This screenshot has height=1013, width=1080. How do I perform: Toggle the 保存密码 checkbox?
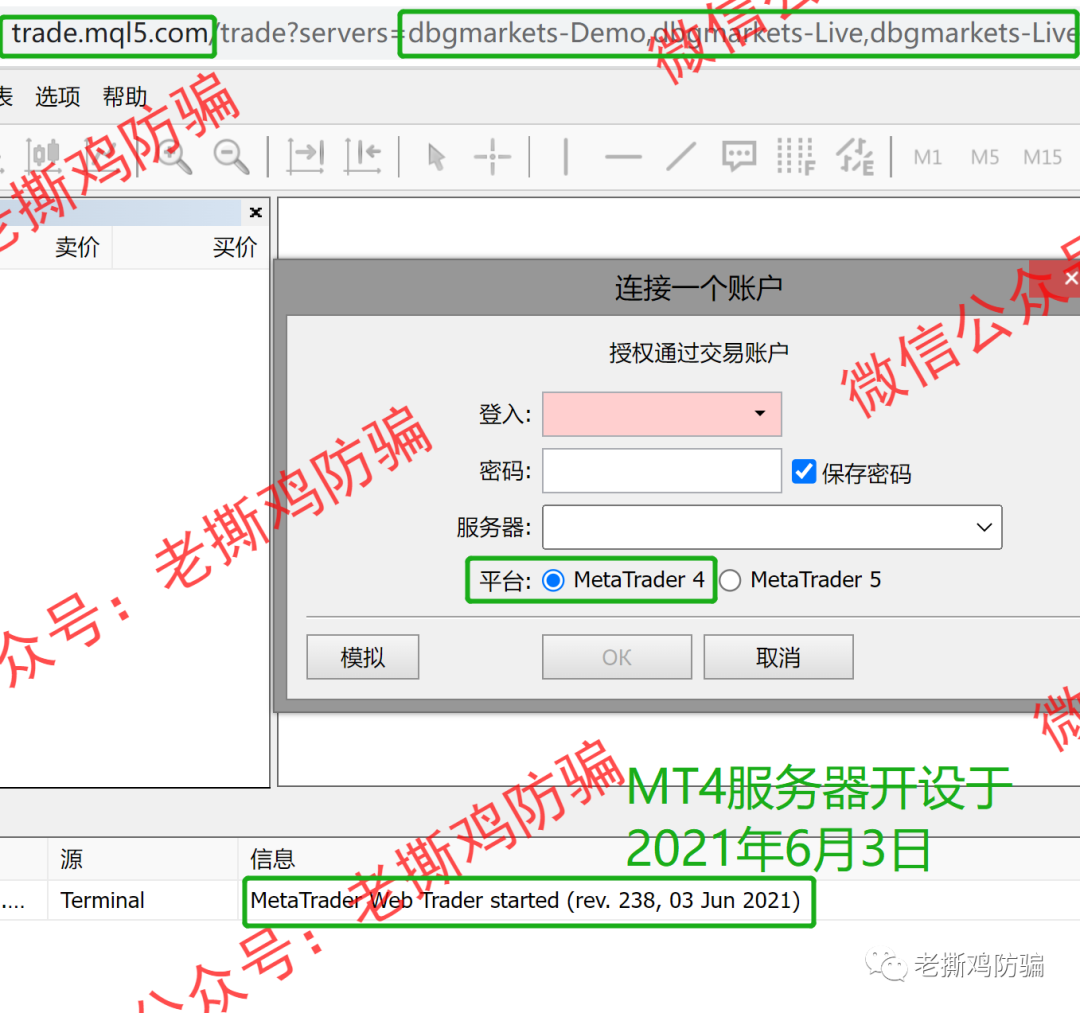tap(804, 472)
